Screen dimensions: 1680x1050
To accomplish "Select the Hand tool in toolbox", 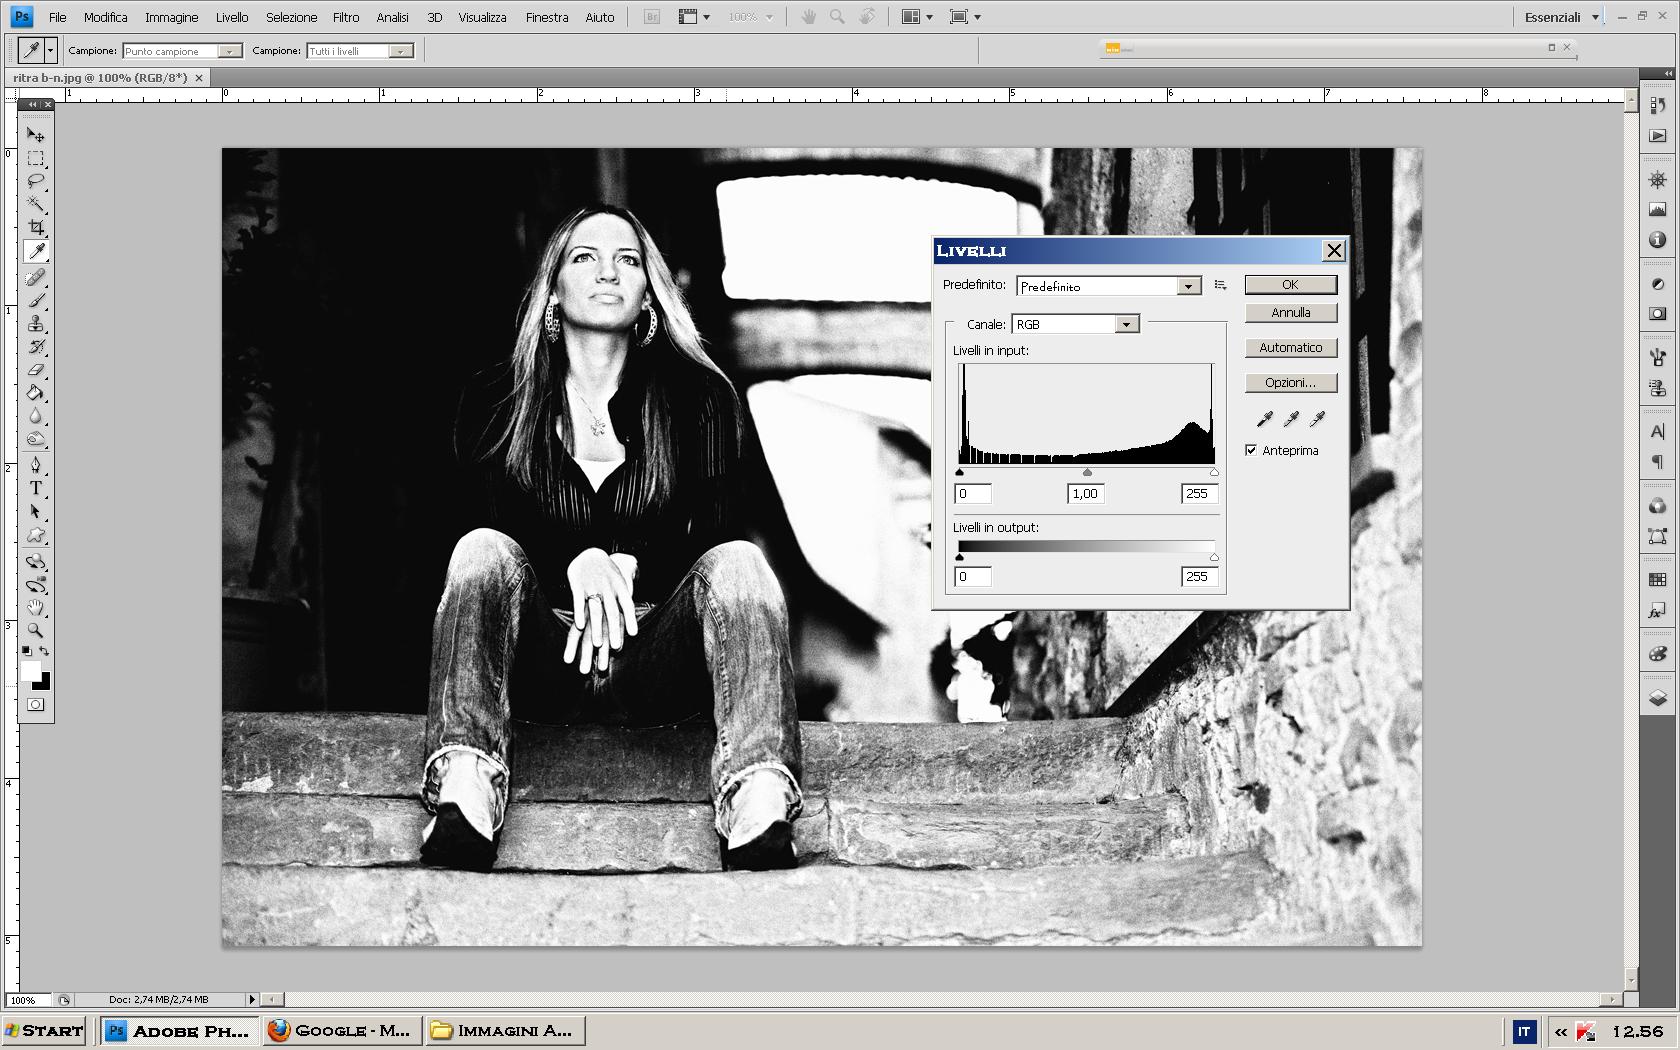I will click(36, 607).
